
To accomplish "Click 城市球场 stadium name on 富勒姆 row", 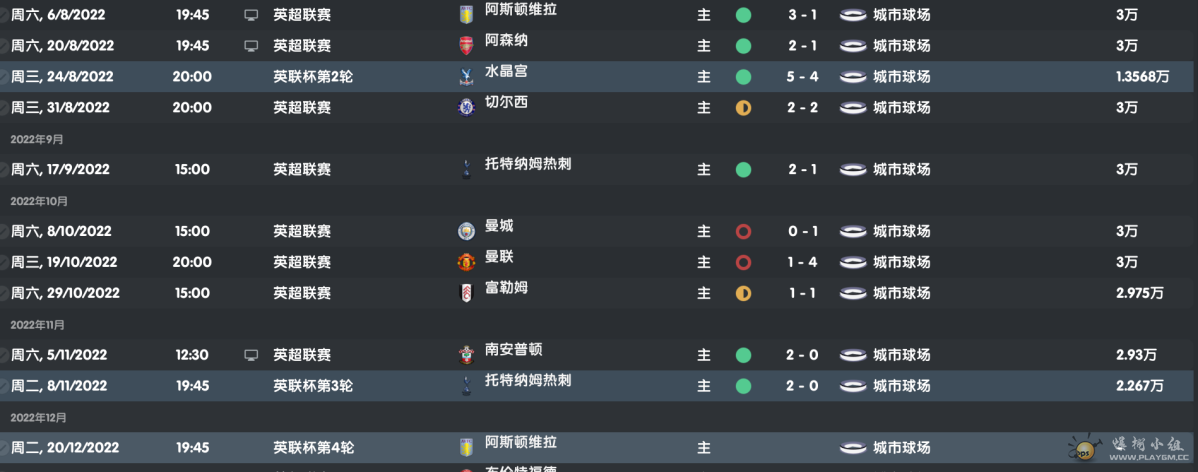I will tap(902, 293).
